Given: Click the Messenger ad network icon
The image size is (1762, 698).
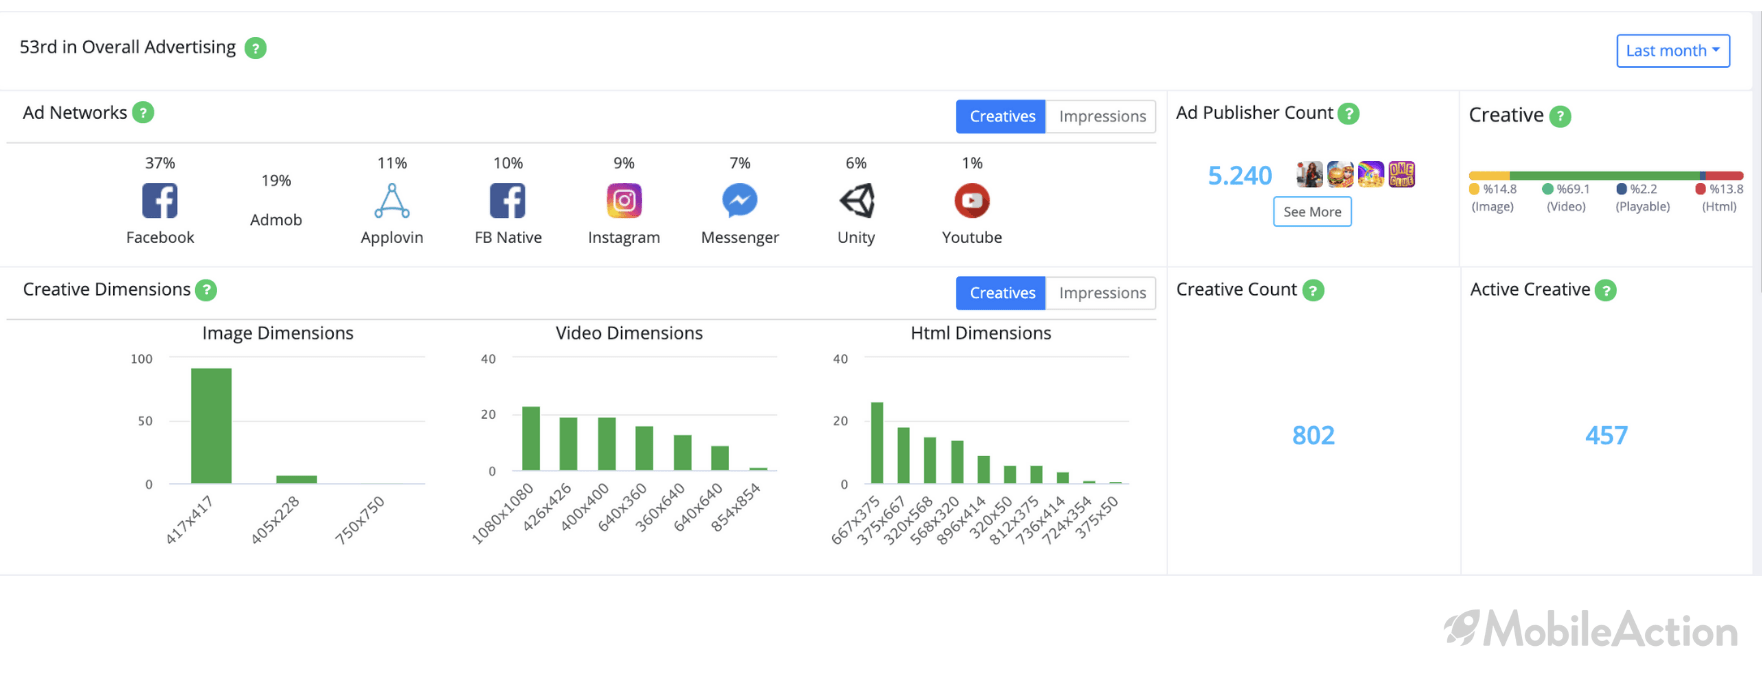Looking at the screenshot, I should [x=740, y=201].
